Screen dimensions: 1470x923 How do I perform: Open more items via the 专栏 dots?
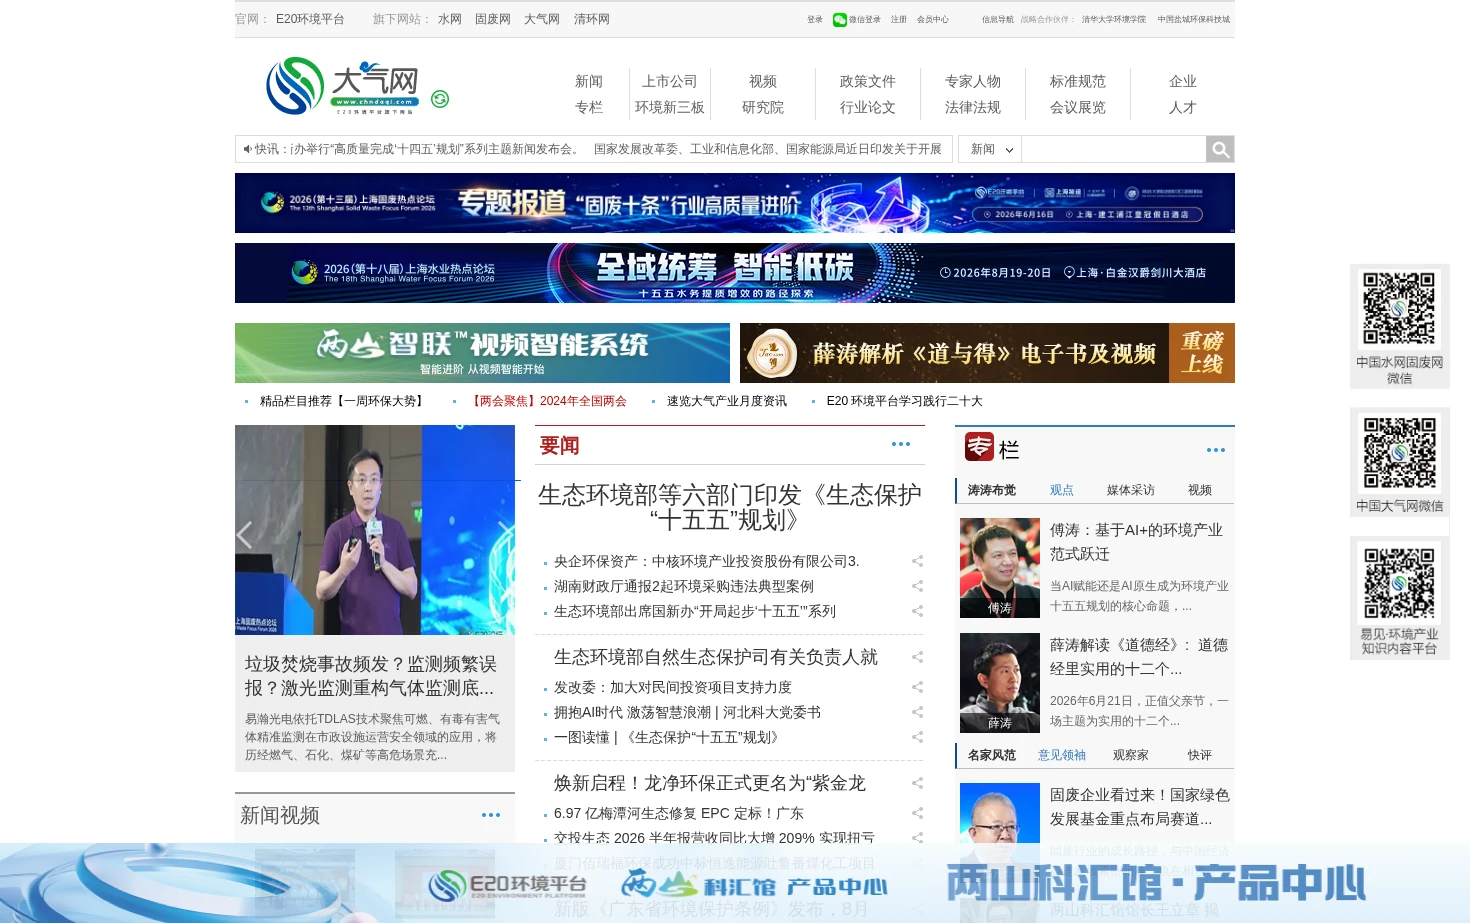coord(1216,450)
